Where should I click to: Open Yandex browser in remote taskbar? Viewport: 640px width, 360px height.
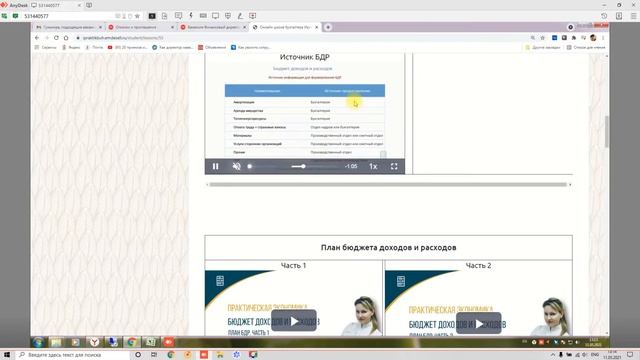(94, 342)
